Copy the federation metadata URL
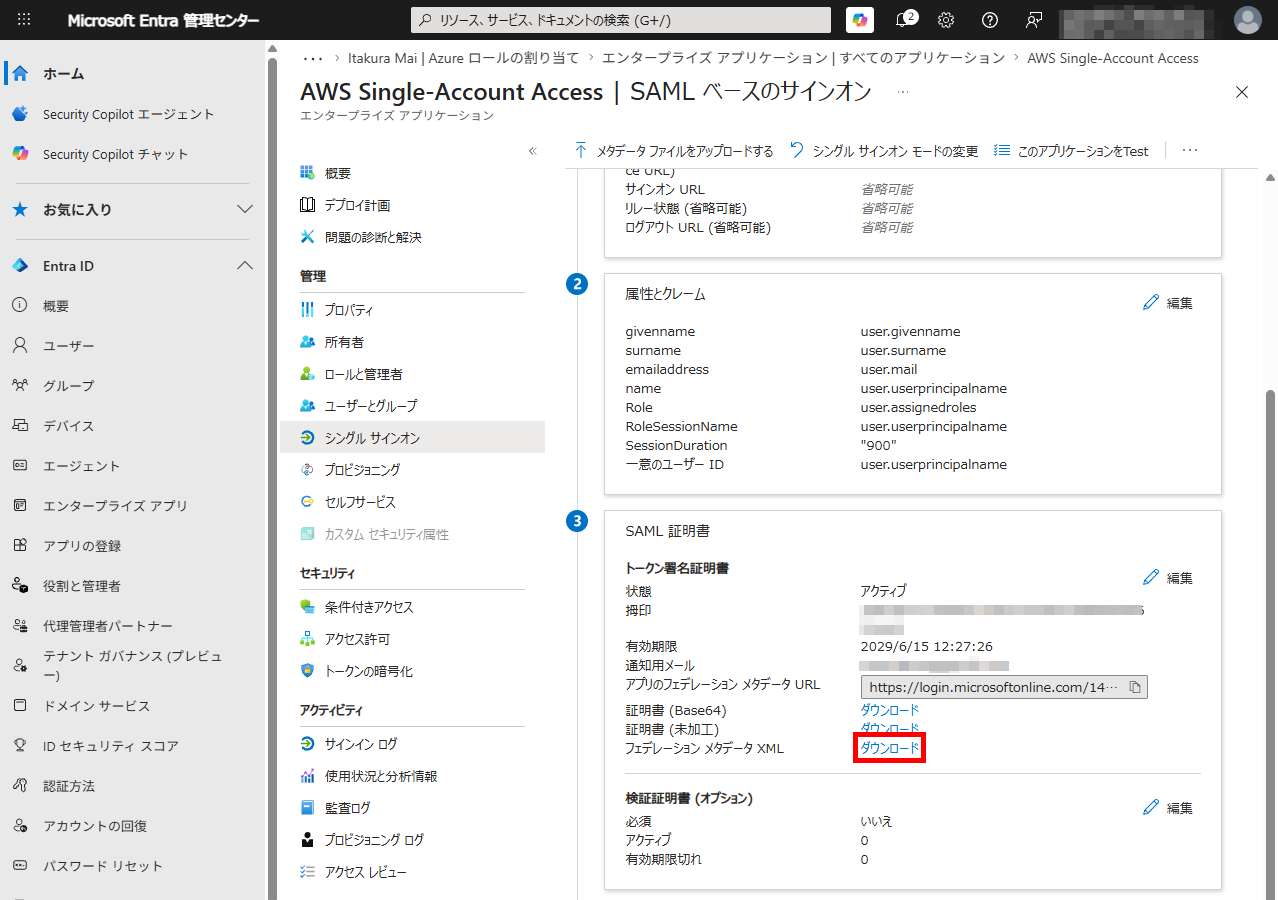The height and width of the screenshot is (900, 1278). (x=1135, y=687)
